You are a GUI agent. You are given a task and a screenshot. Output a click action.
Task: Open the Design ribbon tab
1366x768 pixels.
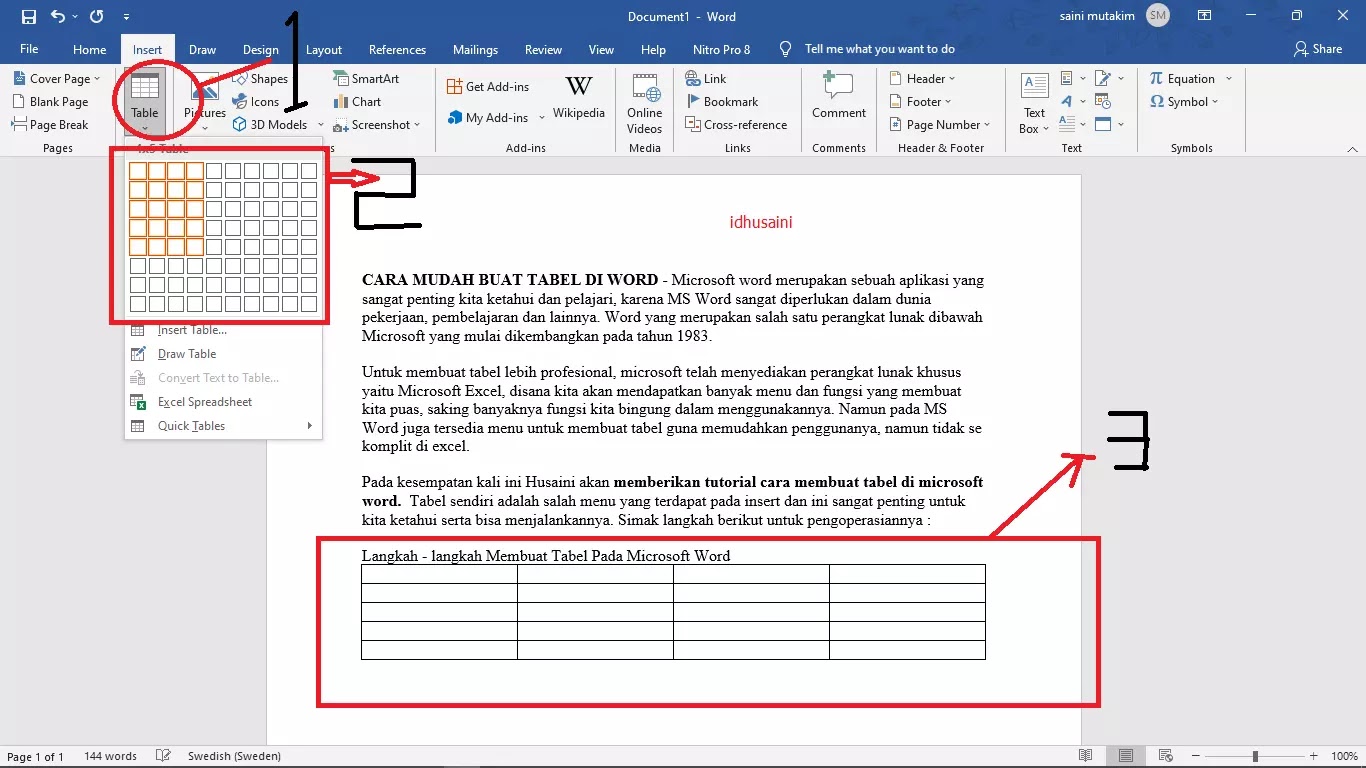tap(261, 49)
